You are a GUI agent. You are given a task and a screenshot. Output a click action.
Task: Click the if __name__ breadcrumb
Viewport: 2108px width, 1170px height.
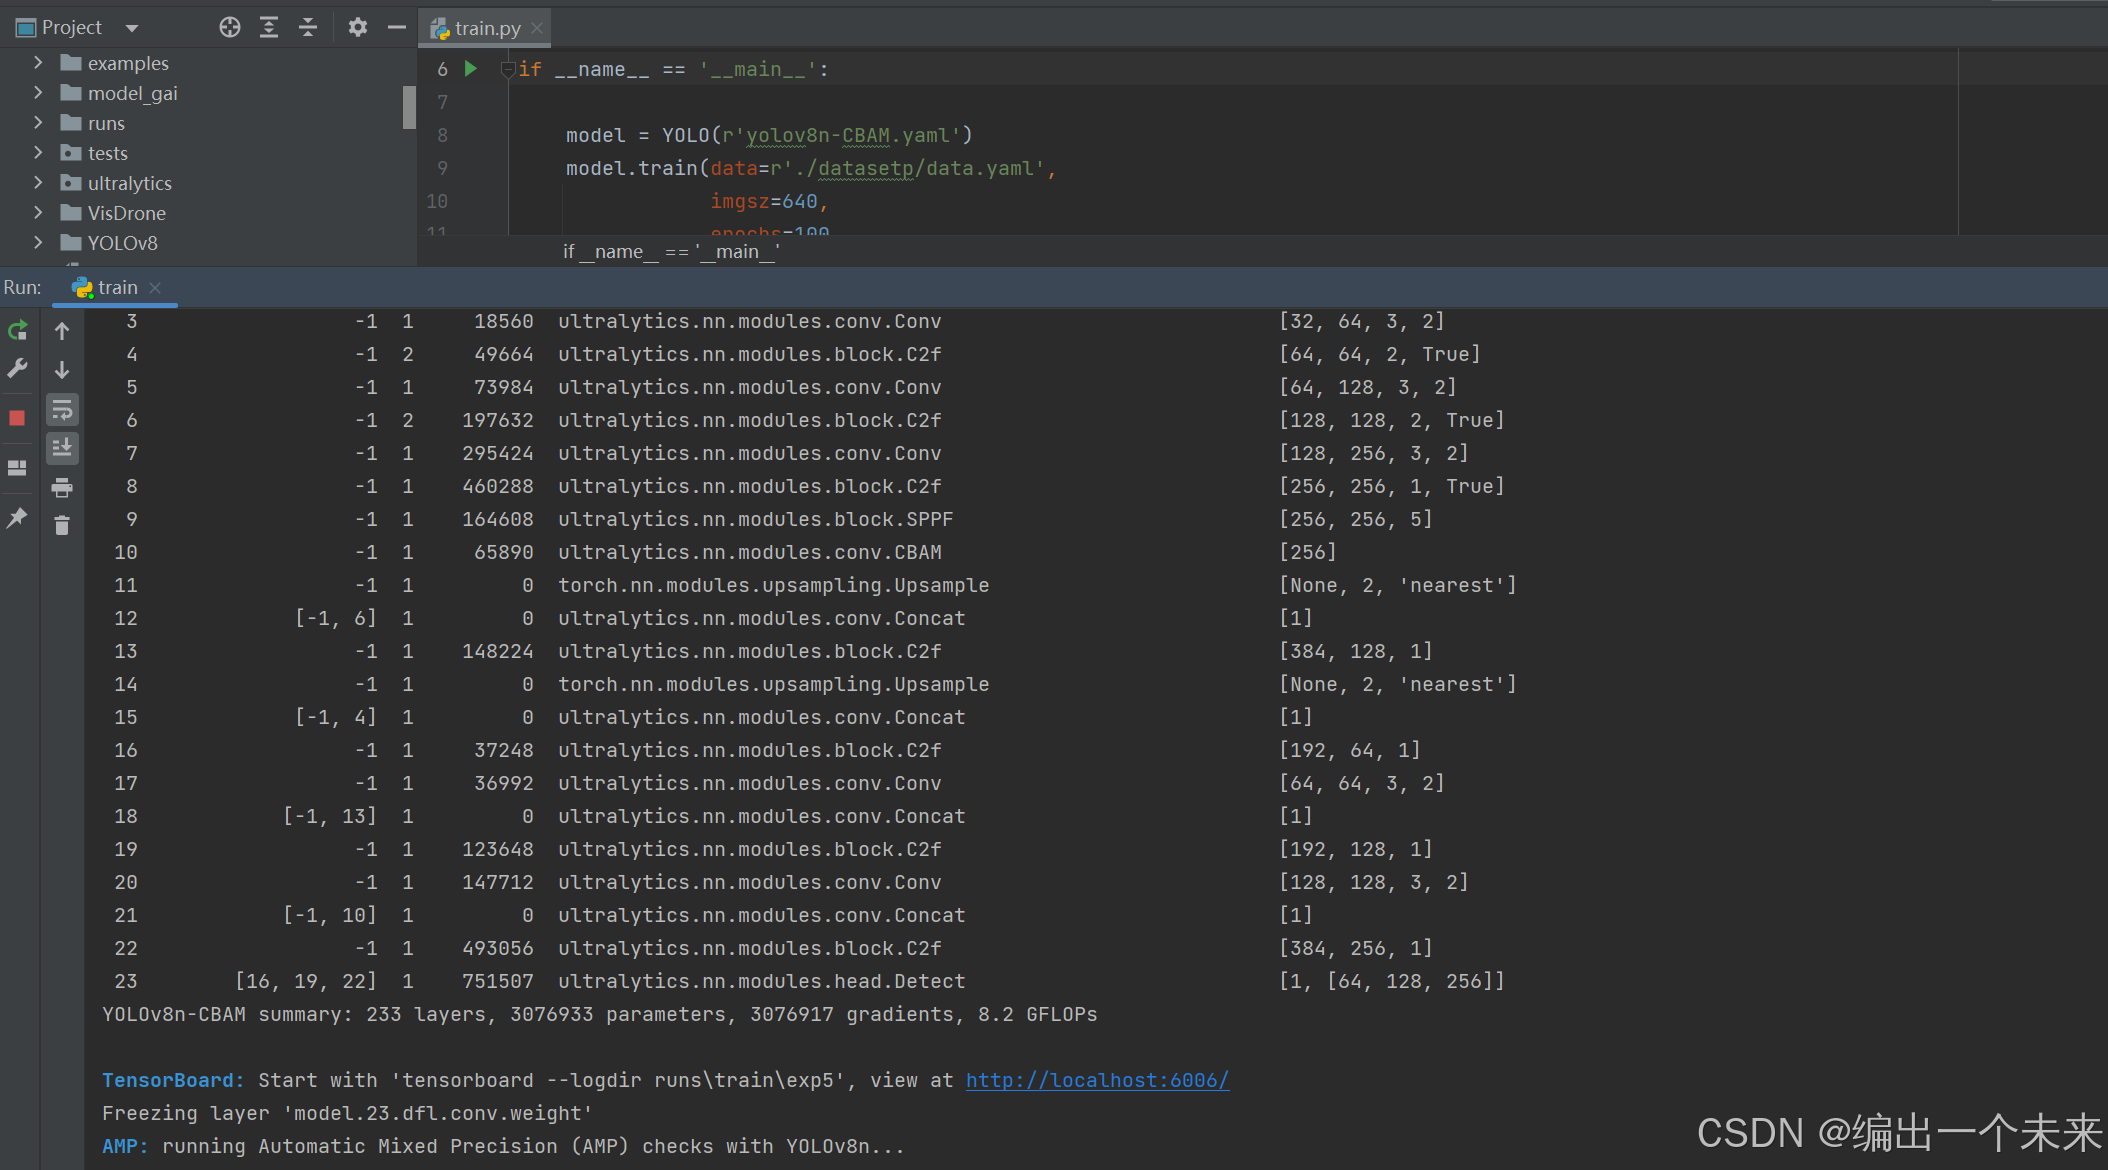click(671, 252)
